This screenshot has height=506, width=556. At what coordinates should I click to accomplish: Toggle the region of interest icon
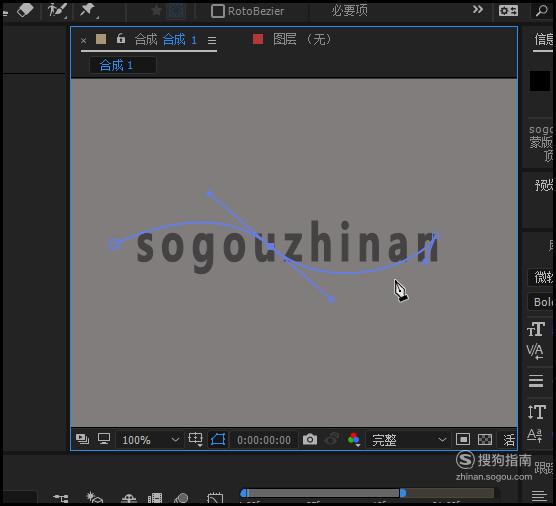(463, 440)
